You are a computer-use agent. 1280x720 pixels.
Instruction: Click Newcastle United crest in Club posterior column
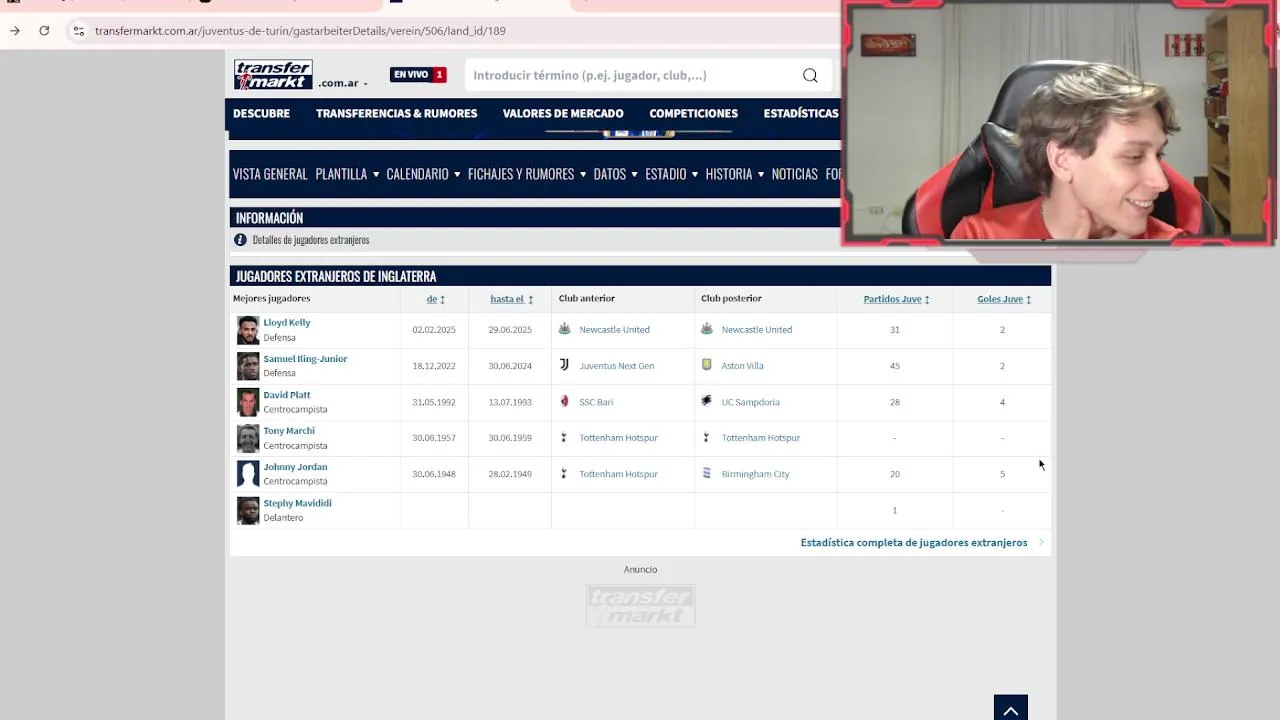click(707, 329)
